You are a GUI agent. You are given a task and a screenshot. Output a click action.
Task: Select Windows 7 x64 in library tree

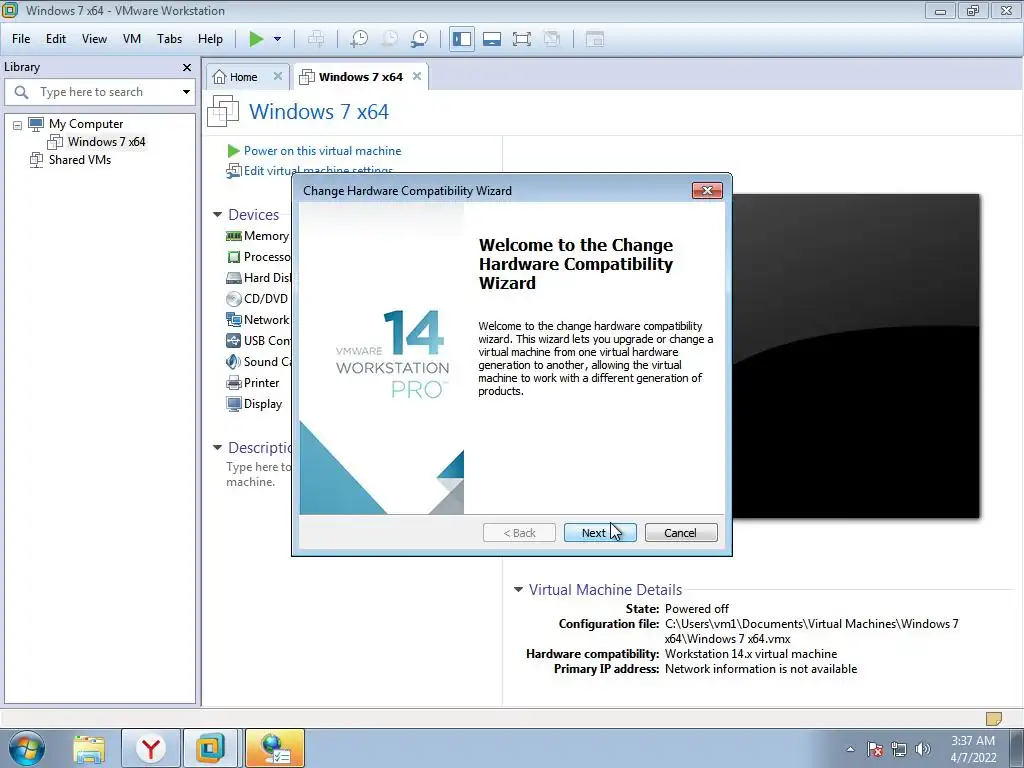[106, 142]
